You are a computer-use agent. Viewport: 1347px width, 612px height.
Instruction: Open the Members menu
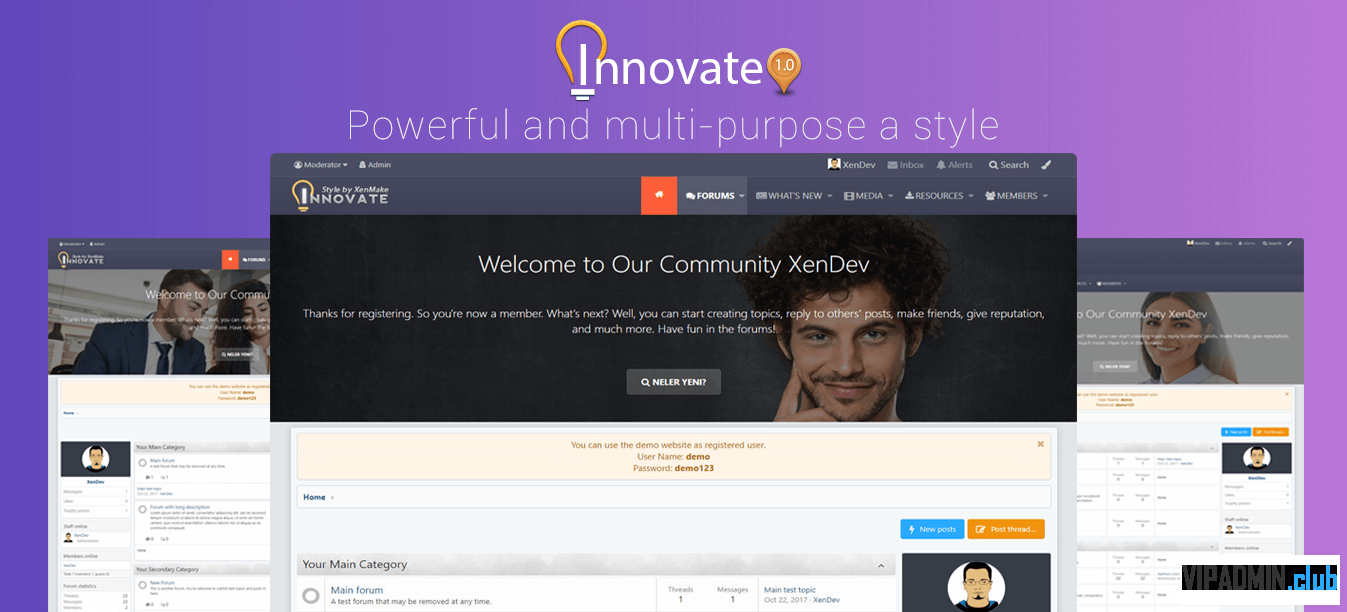coord(1017,196)
